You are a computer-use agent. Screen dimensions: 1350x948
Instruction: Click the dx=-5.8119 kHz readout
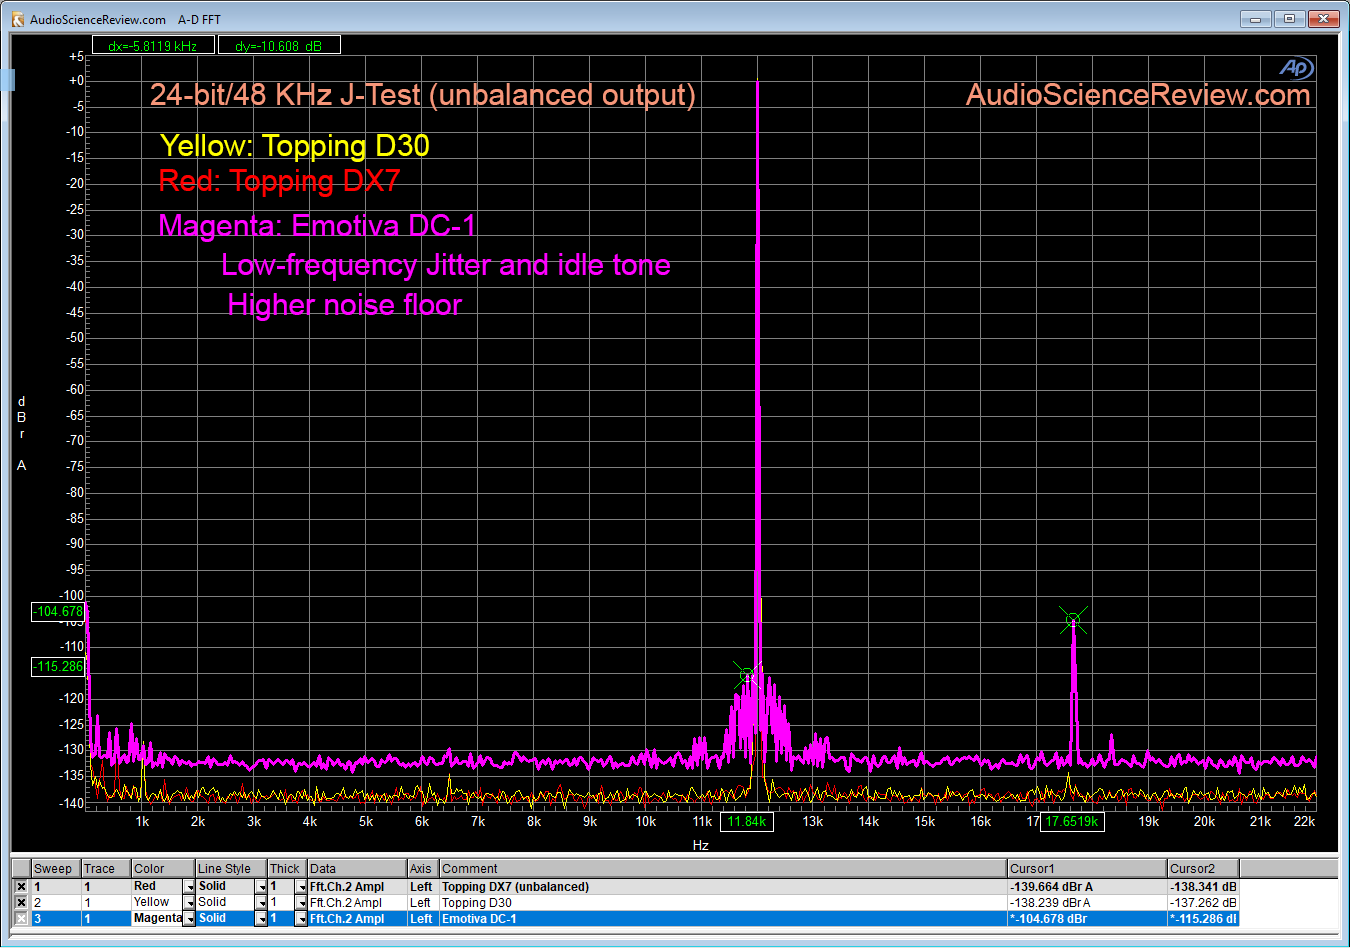(153, 45)
